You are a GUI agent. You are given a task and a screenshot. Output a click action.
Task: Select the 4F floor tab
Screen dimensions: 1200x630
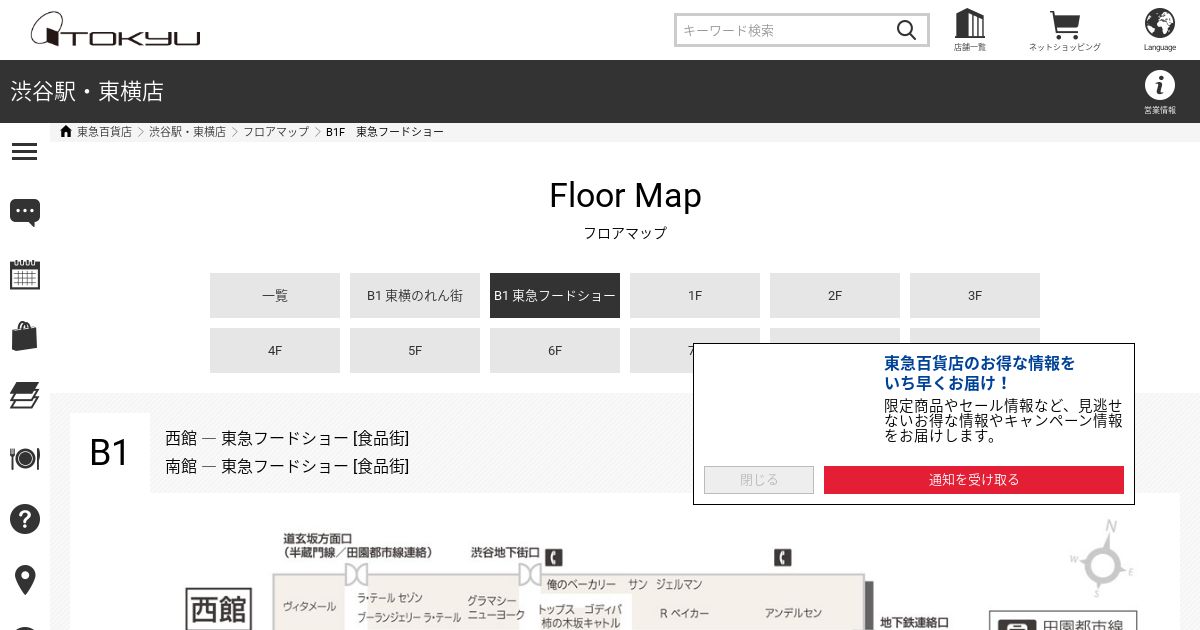coord(275,350)
